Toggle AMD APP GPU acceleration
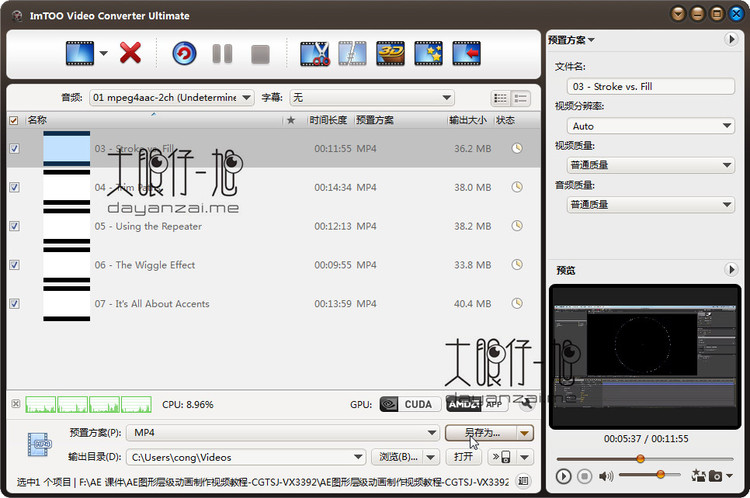This screenshot has height=498, width=750. 476,404
